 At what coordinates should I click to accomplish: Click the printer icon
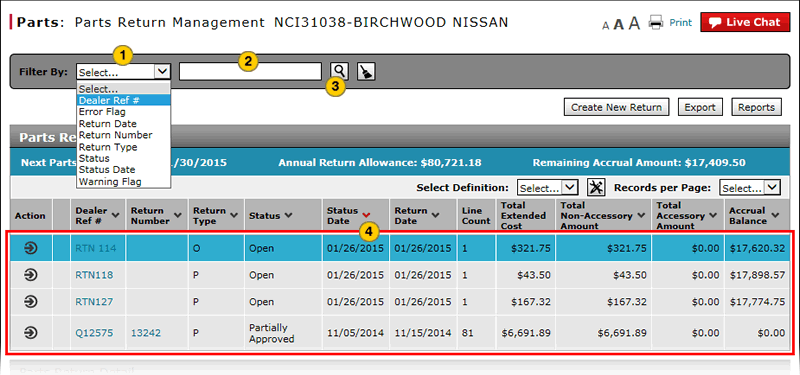coord(656,22)
